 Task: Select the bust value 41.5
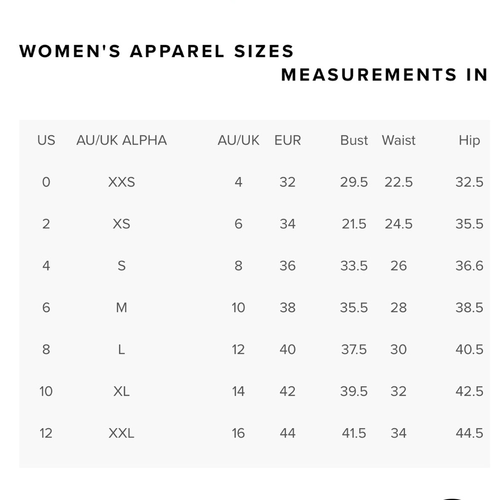coord(354,433)
